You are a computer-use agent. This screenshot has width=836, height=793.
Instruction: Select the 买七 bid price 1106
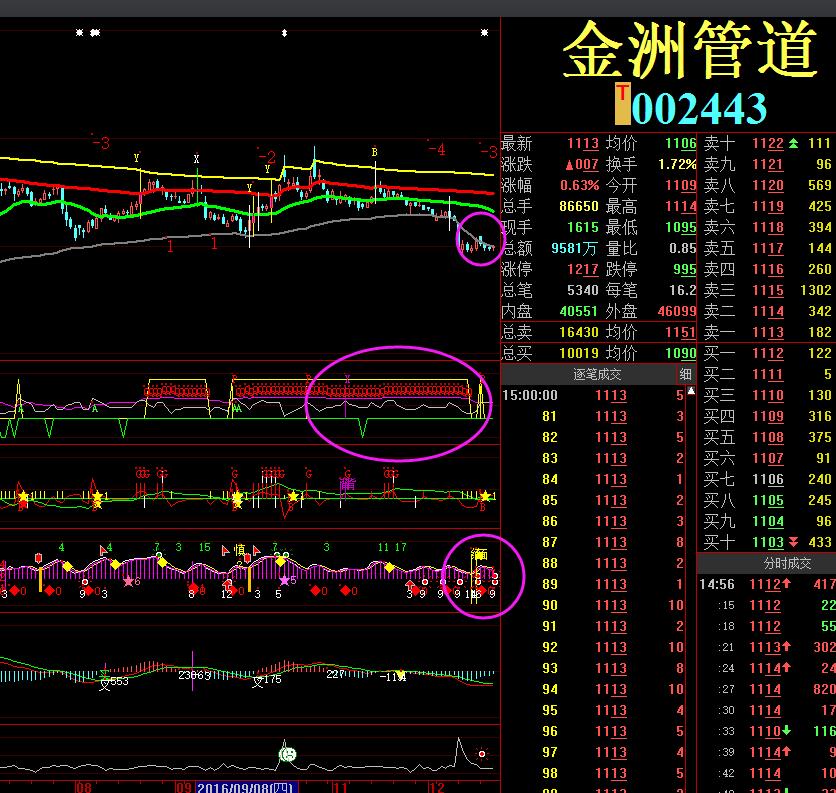point(768,479)
